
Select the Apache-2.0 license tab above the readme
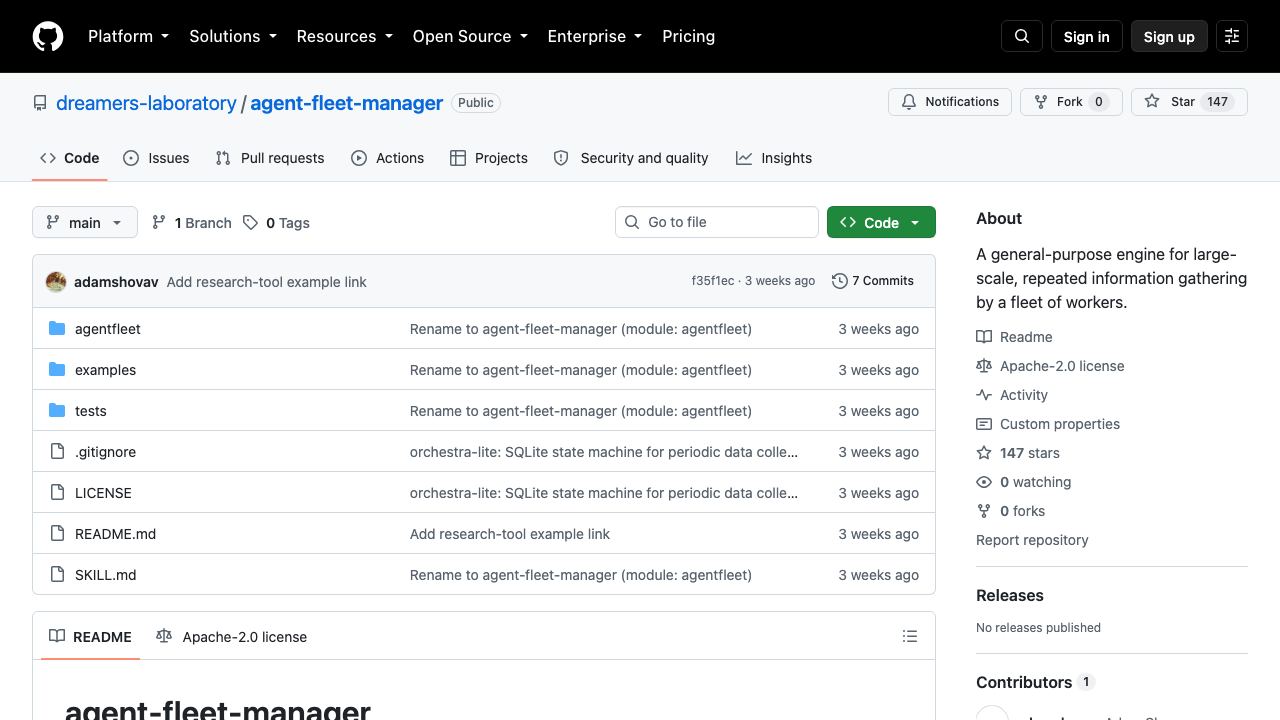pyautogui.click(x=232, y=637)
